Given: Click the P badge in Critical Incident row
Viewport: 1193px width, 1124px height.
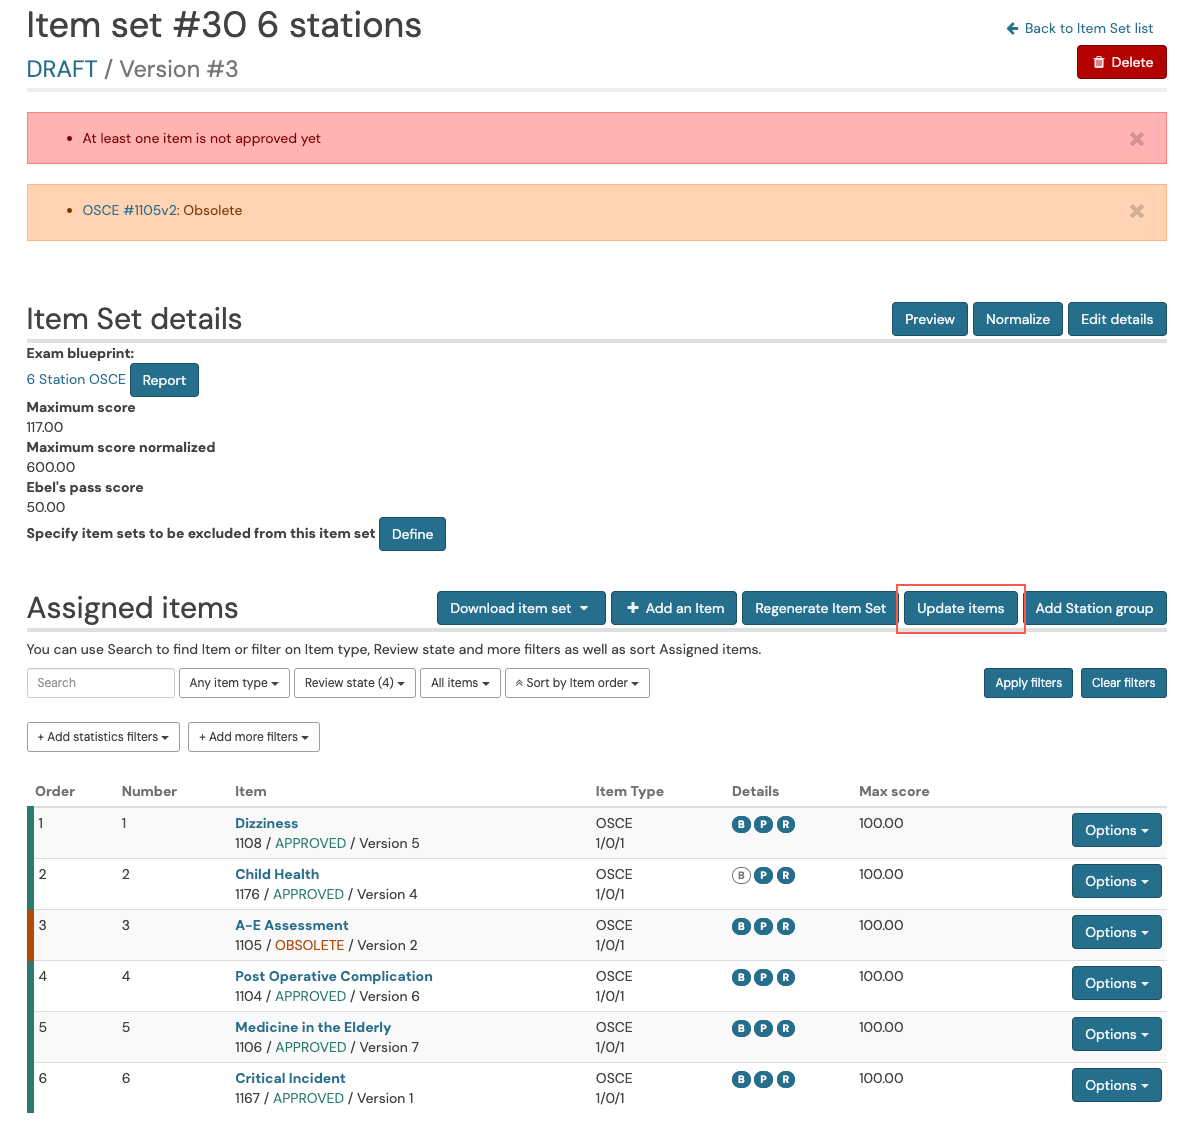Looking at the screenshot, I should pyautogui.click(x=763, y=1079).
